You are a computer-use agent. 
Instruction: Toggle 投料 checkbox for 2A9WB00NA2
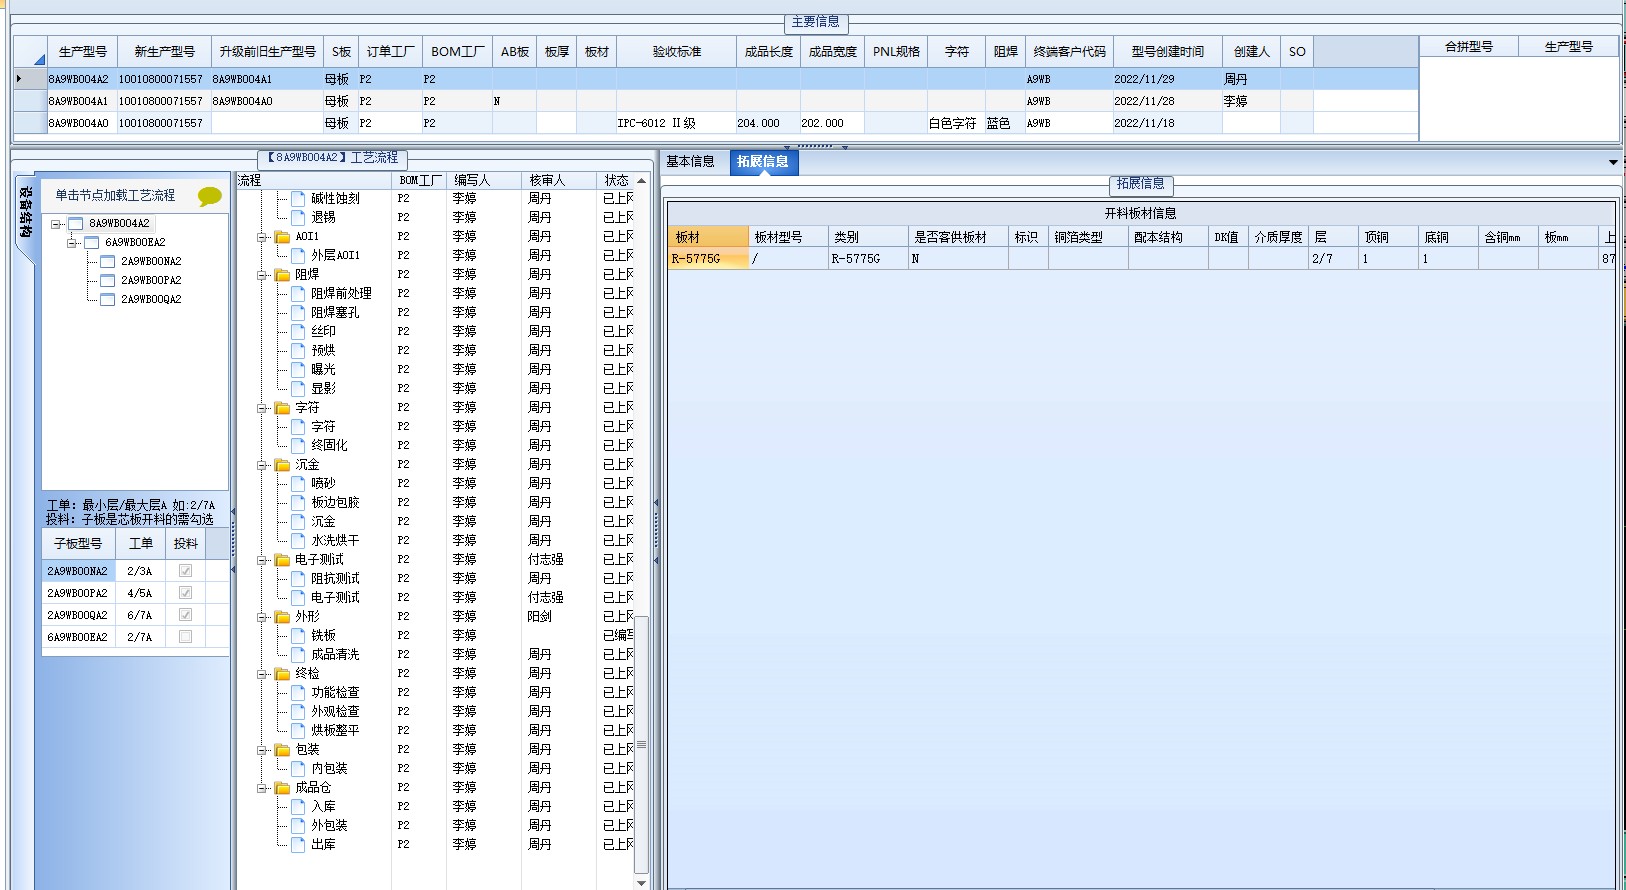point(185,571)
